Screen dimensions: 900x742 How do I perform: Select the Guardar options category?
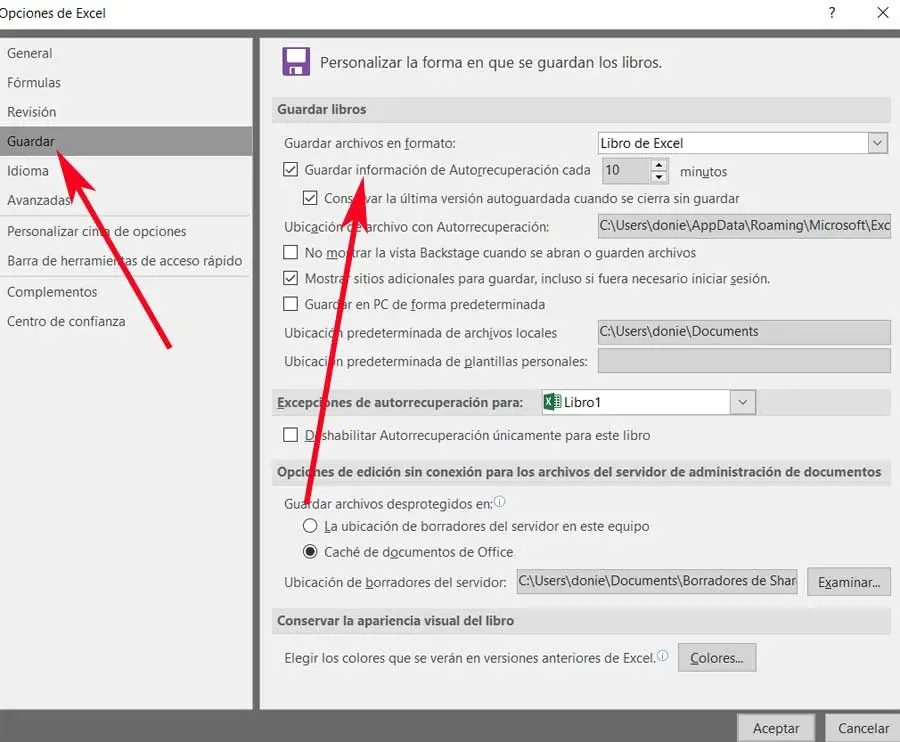click(126, 141)
